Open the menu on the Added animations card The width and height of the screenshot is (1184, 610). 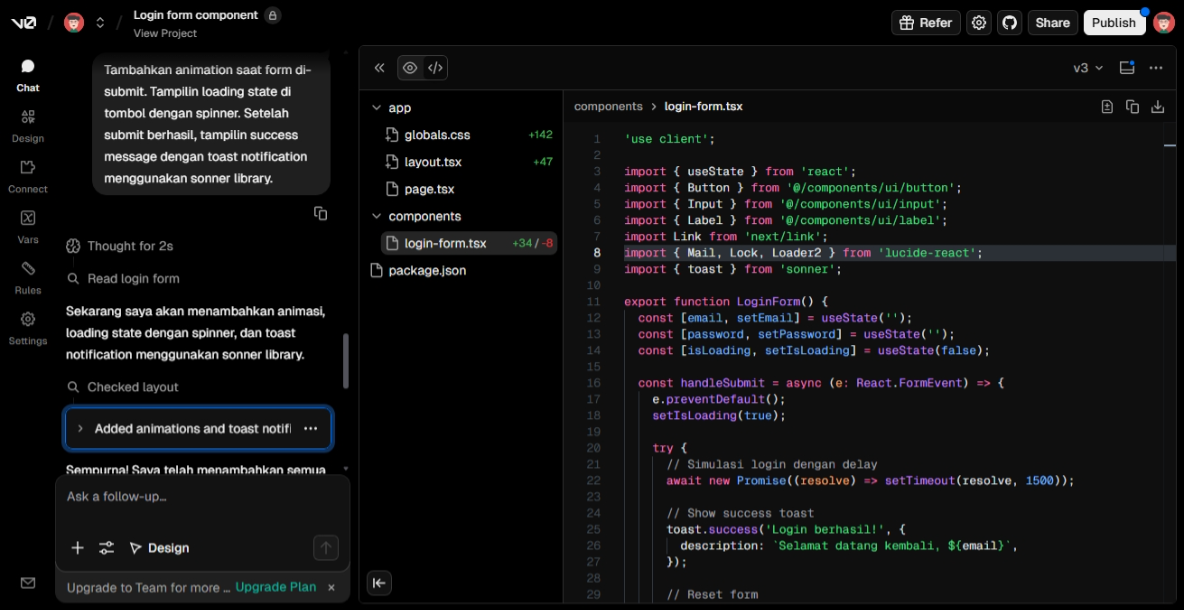tap(311, 428)
